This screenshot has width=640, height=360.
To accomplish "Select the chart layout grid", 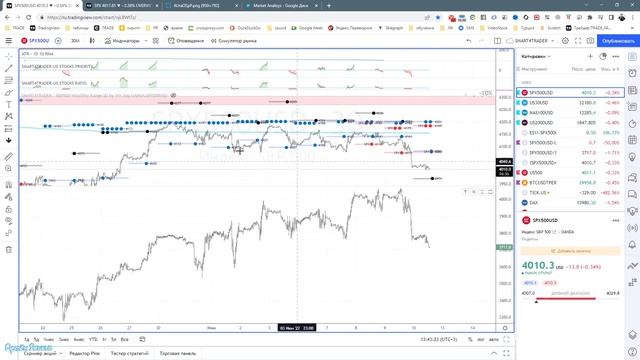I will click(497, 41).
